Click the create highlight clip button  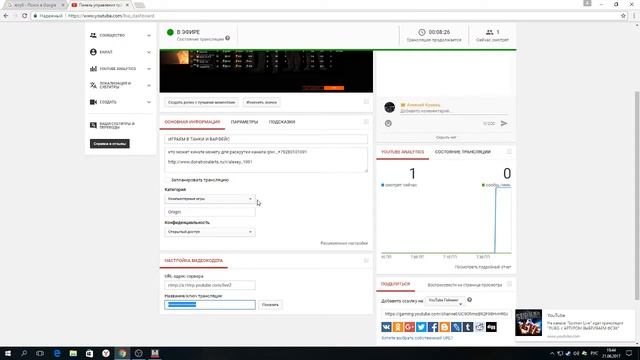202,102
